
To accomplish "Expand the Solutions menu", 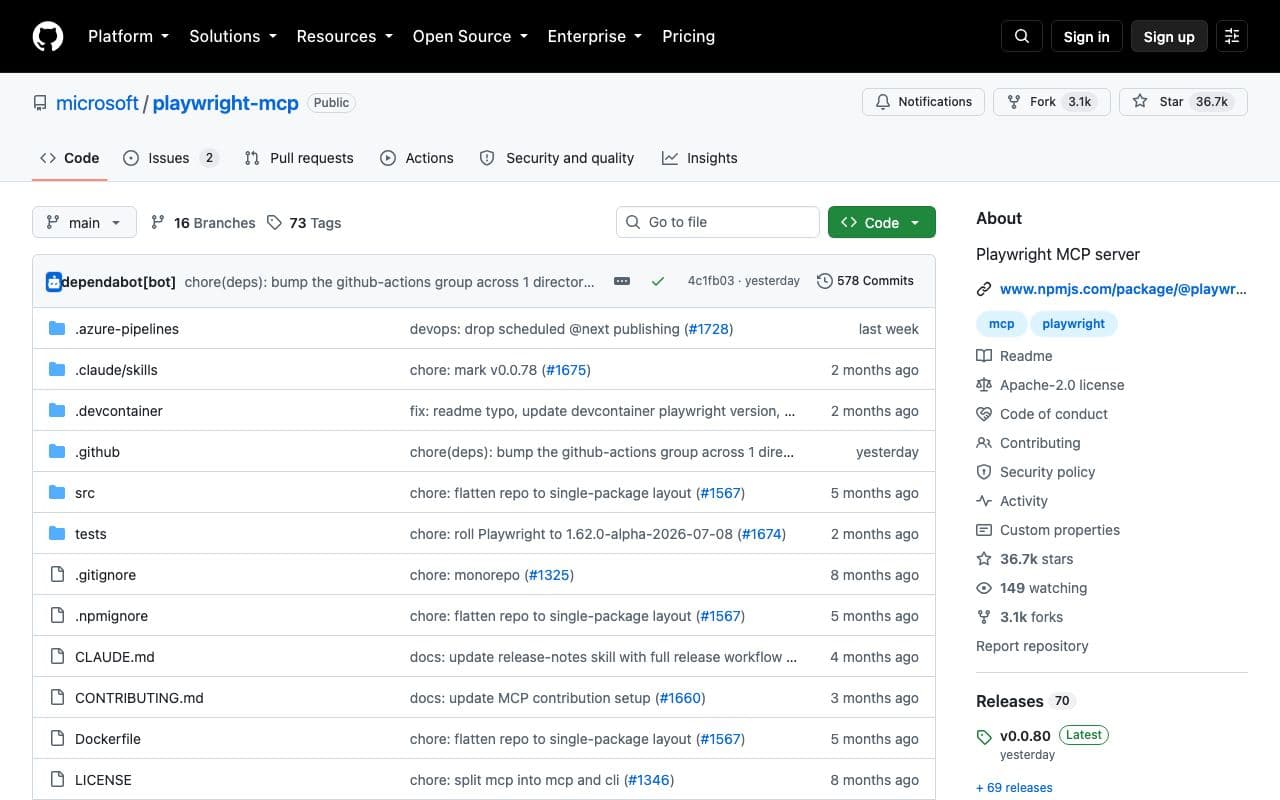I will pyautogui.click(x=232, y=36).
